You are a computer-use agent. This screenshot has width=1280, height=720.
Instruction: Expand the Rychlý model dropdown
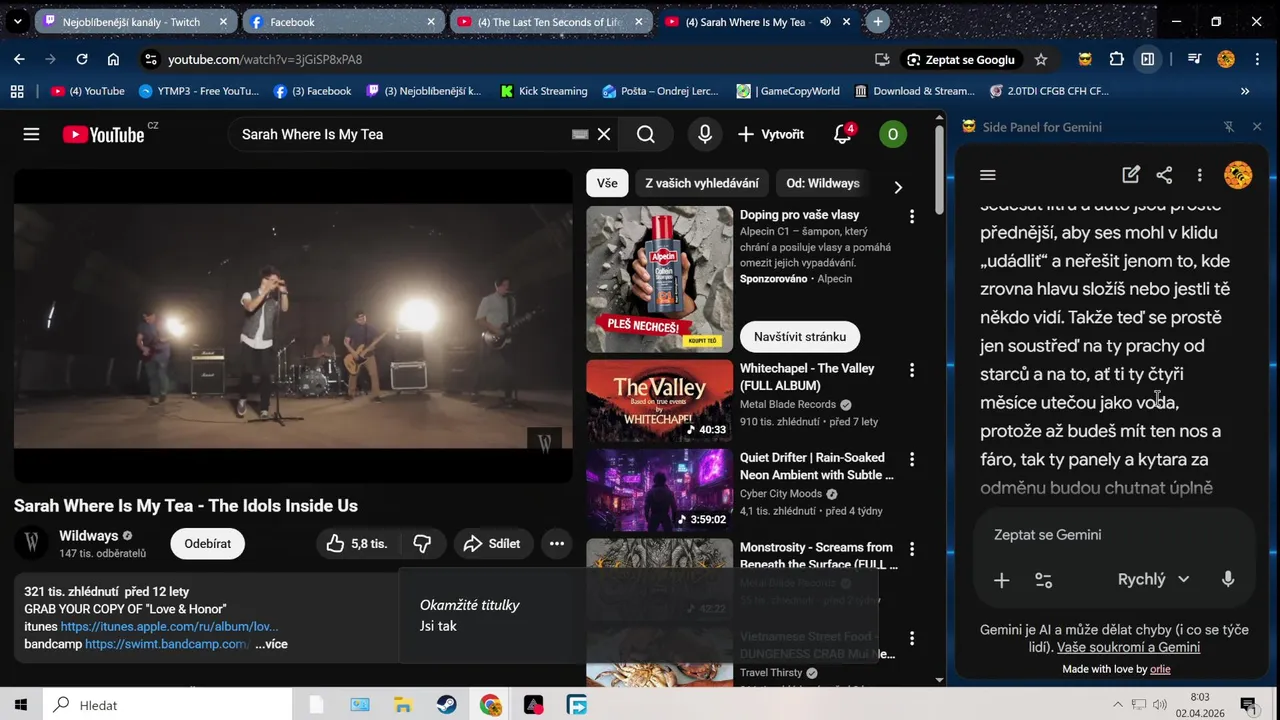(1154, 579)
